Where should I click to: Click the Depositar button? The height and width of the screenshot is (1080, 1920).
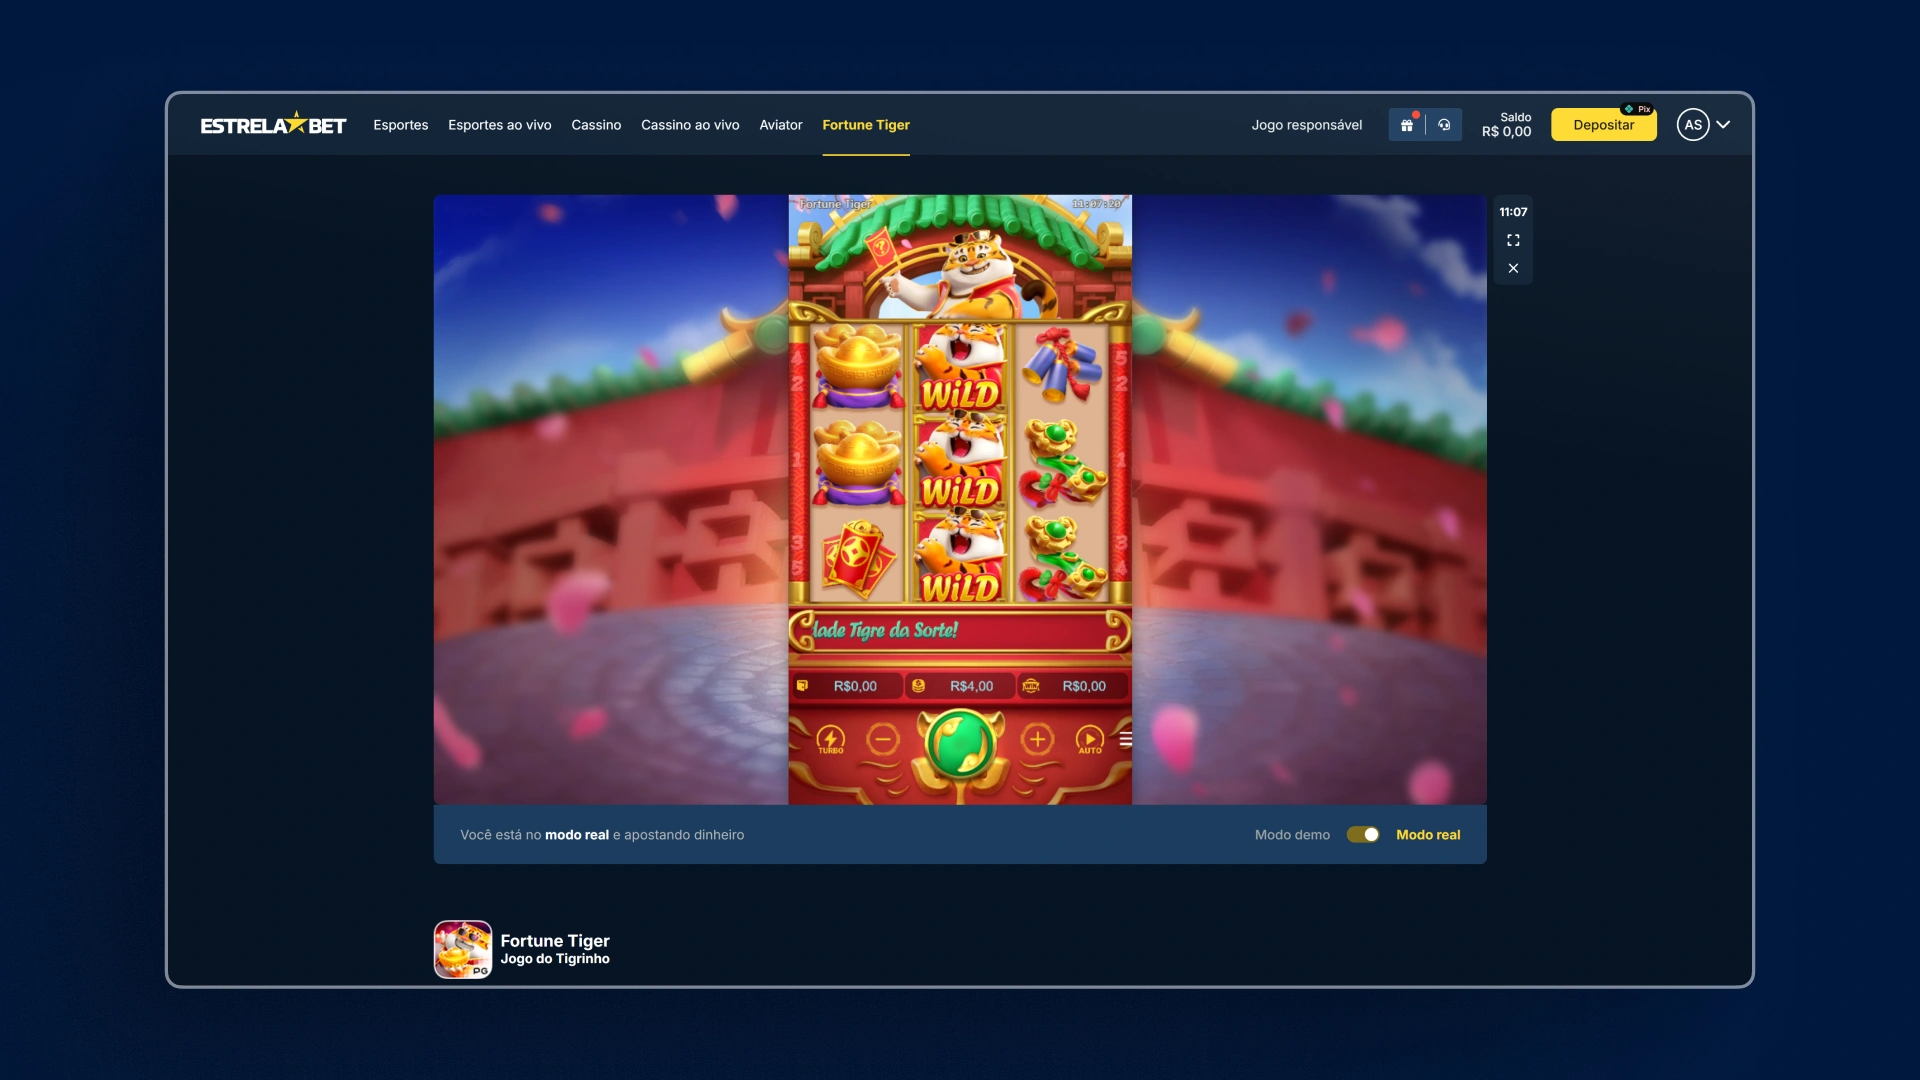[x=1603, y=125]
